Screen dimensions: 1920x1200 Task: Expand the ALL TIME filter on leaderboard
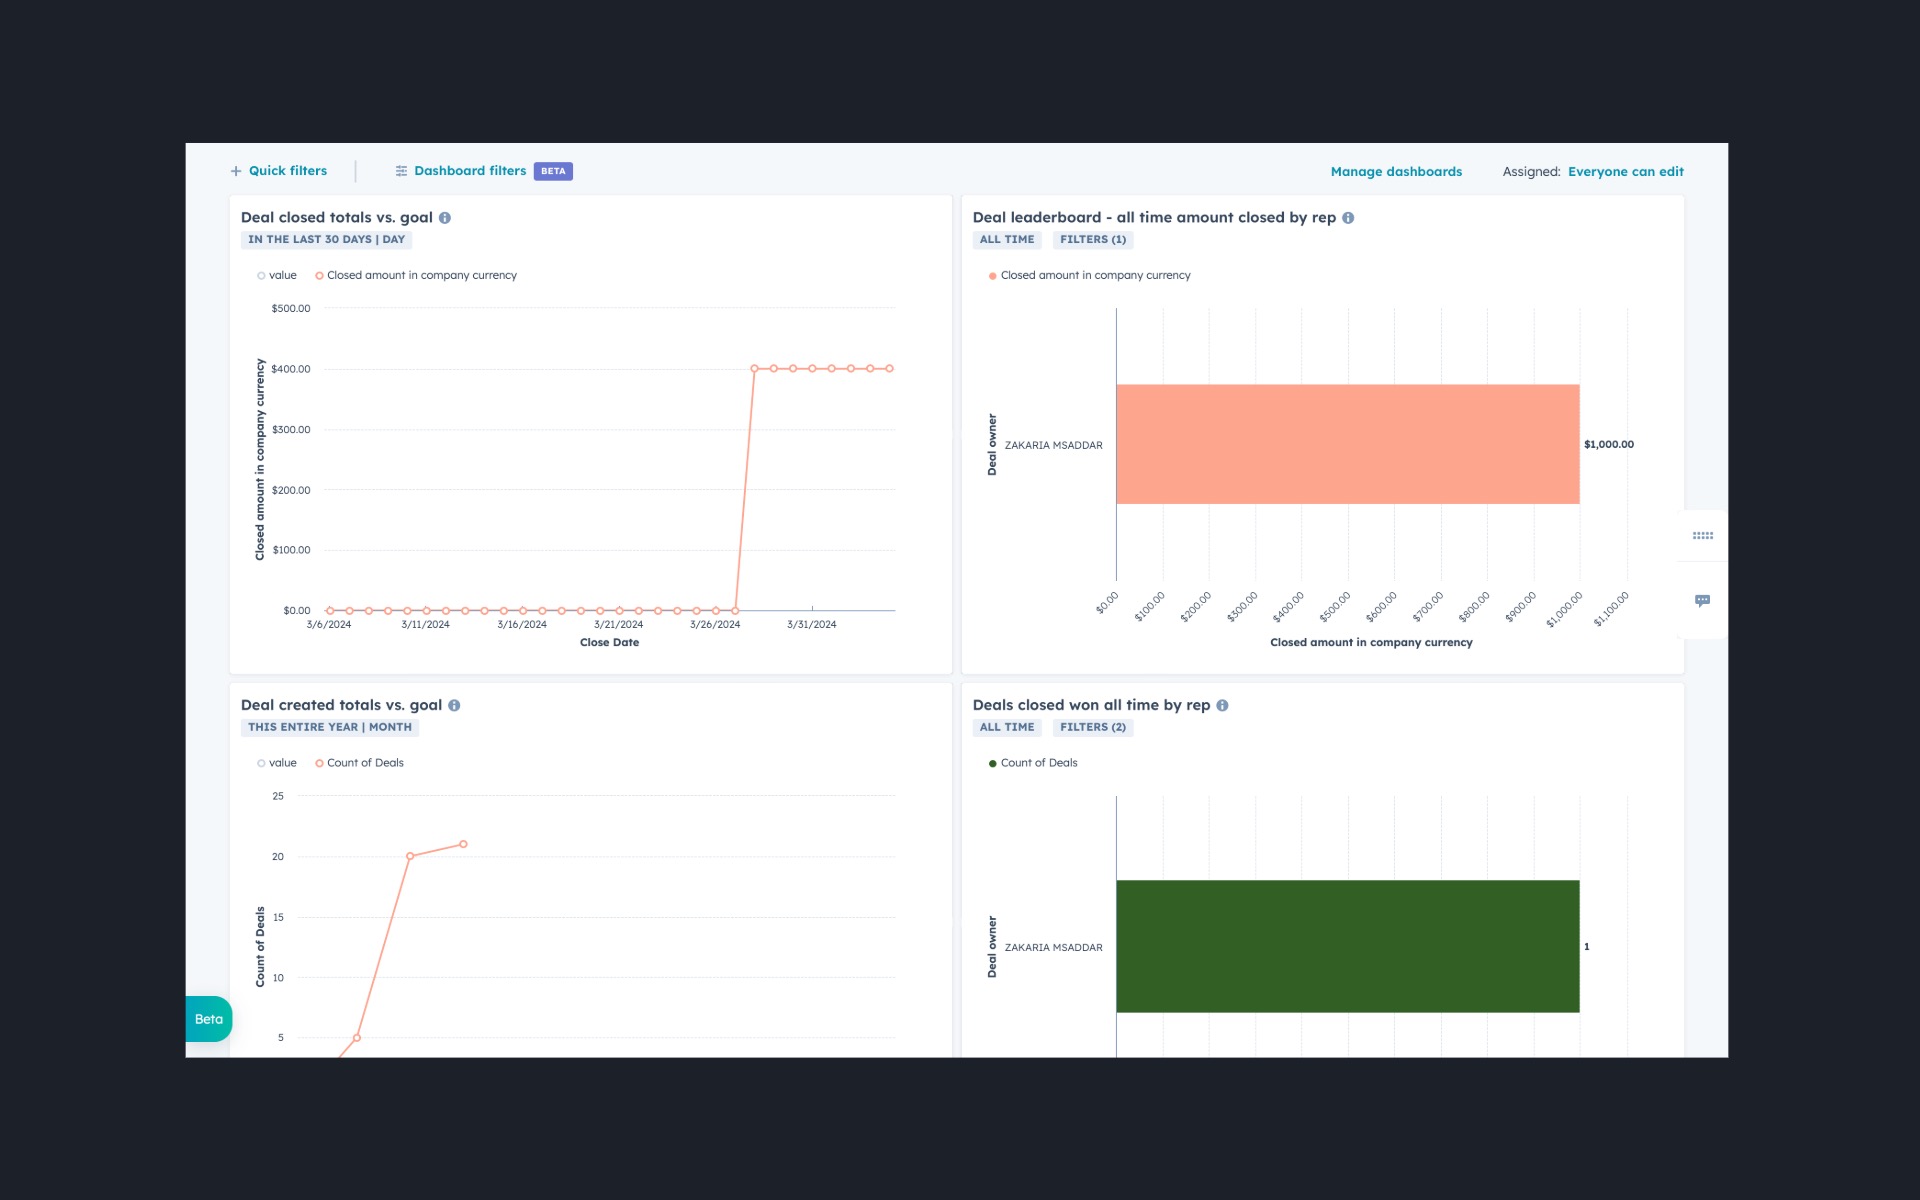click(x=1006, y=239)
